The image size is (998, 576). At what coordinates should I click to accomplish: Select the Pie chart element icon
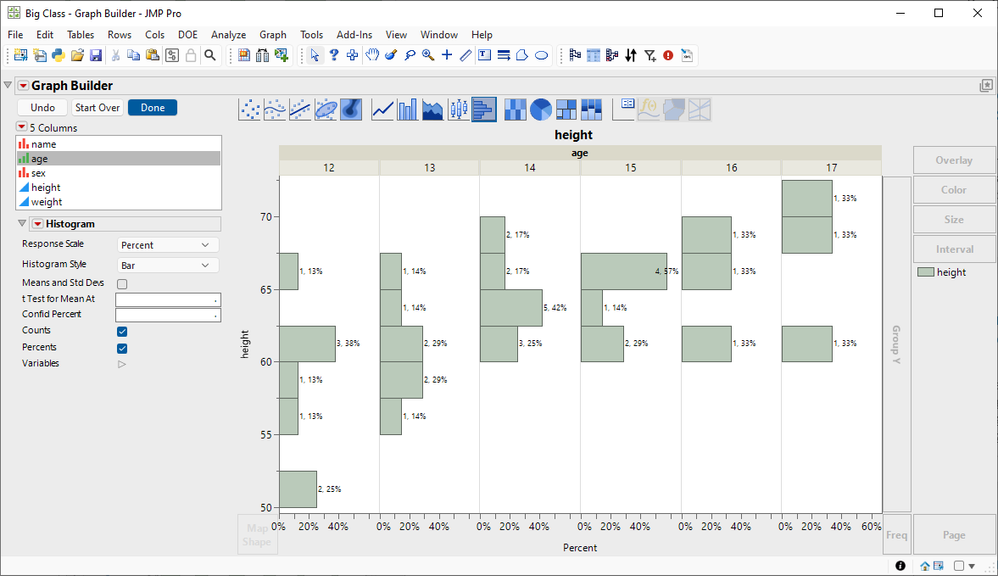pyautogui.click(x=540, y=110)
